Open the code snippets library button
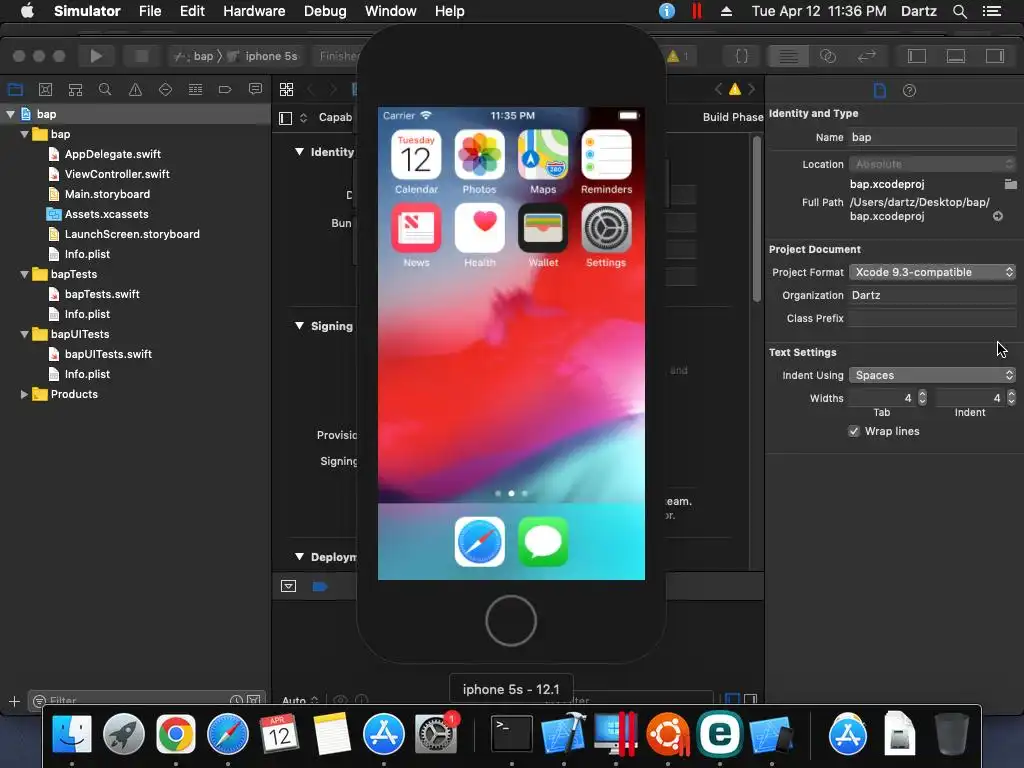 [742, 56]
